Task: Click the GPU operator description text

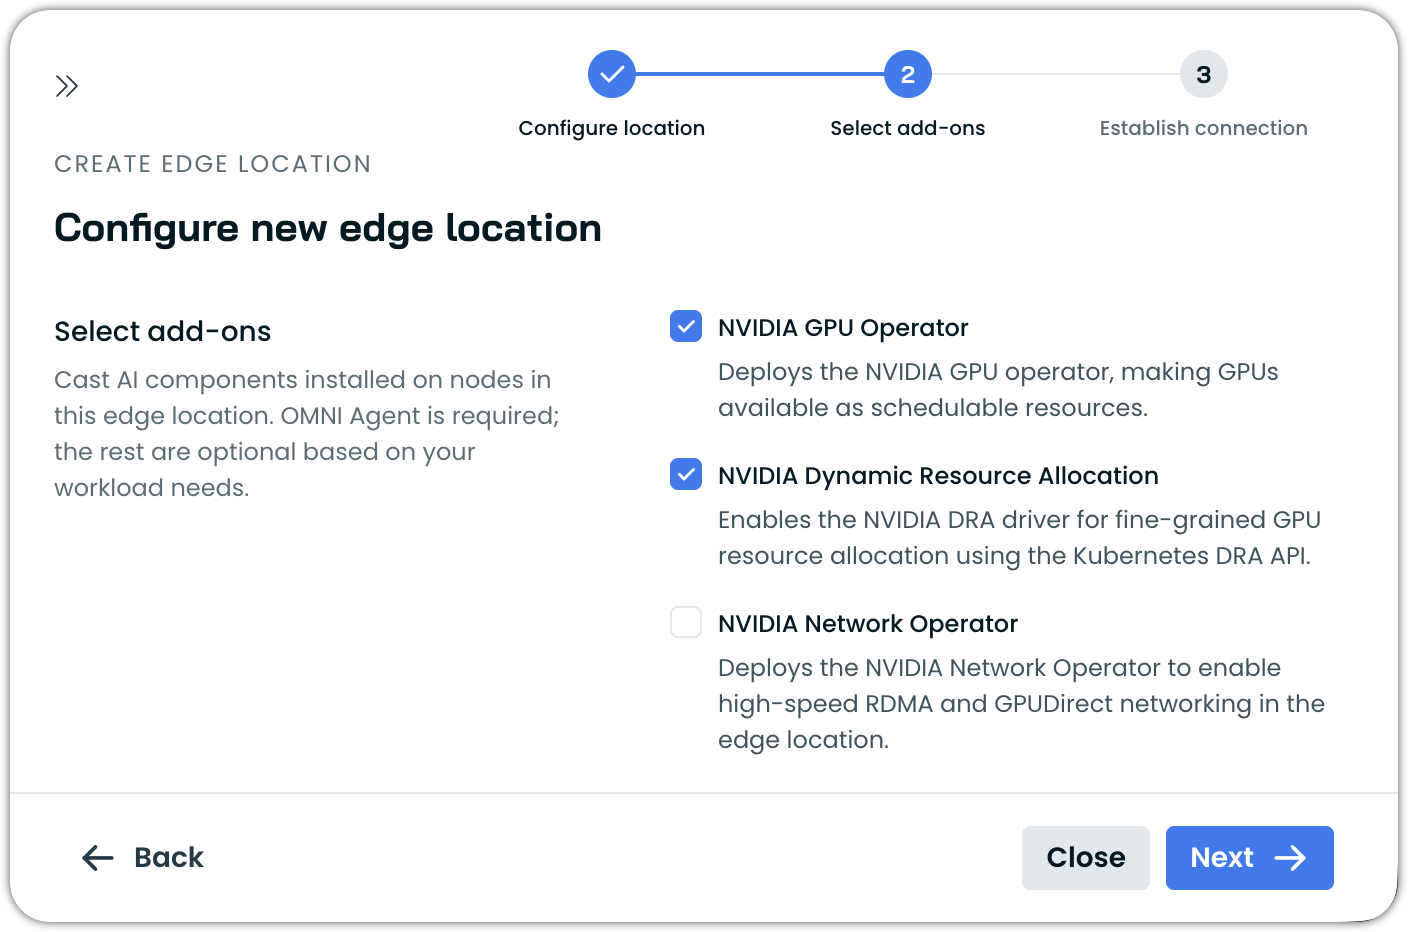Action: pos(998,390)
